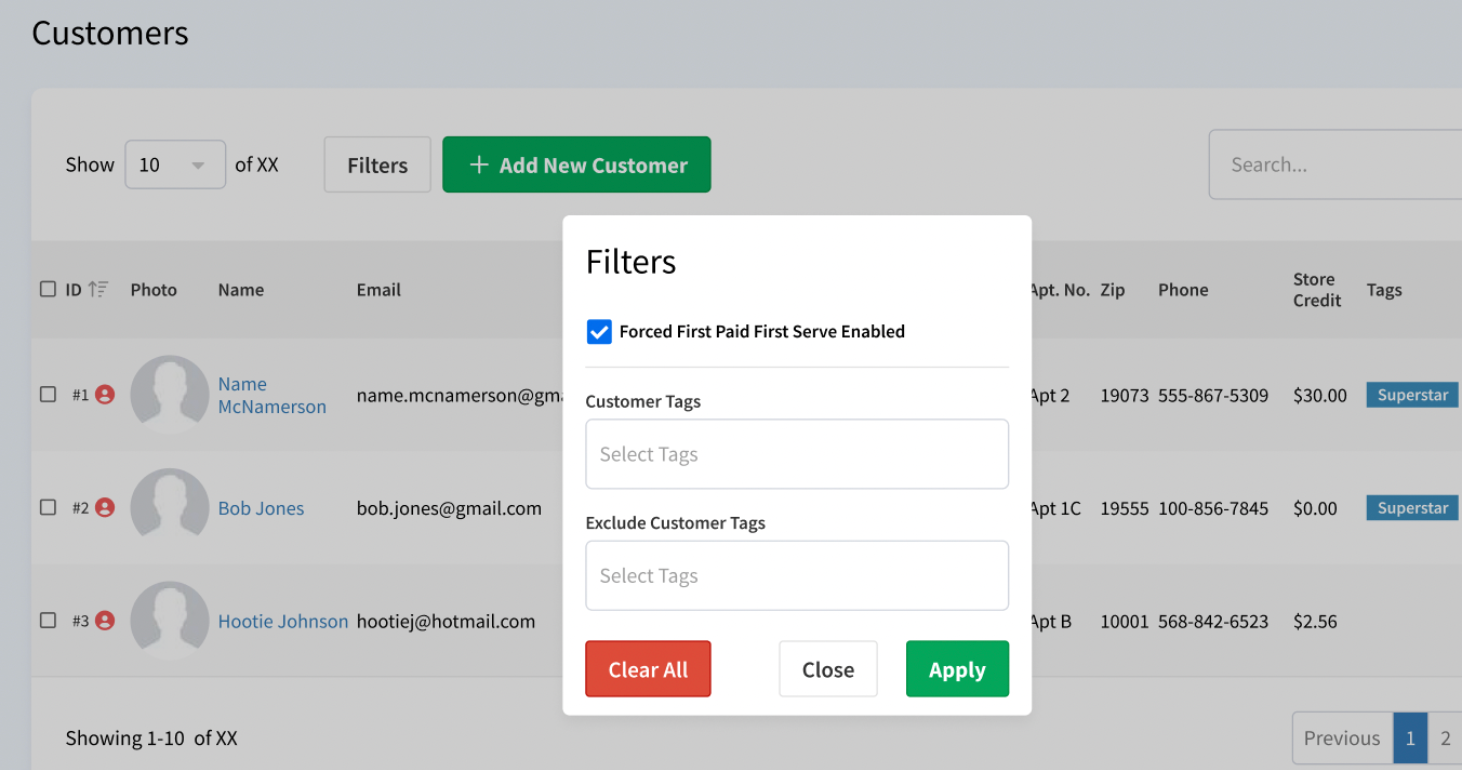Open the Customer Tags select field

click(797, 454)
